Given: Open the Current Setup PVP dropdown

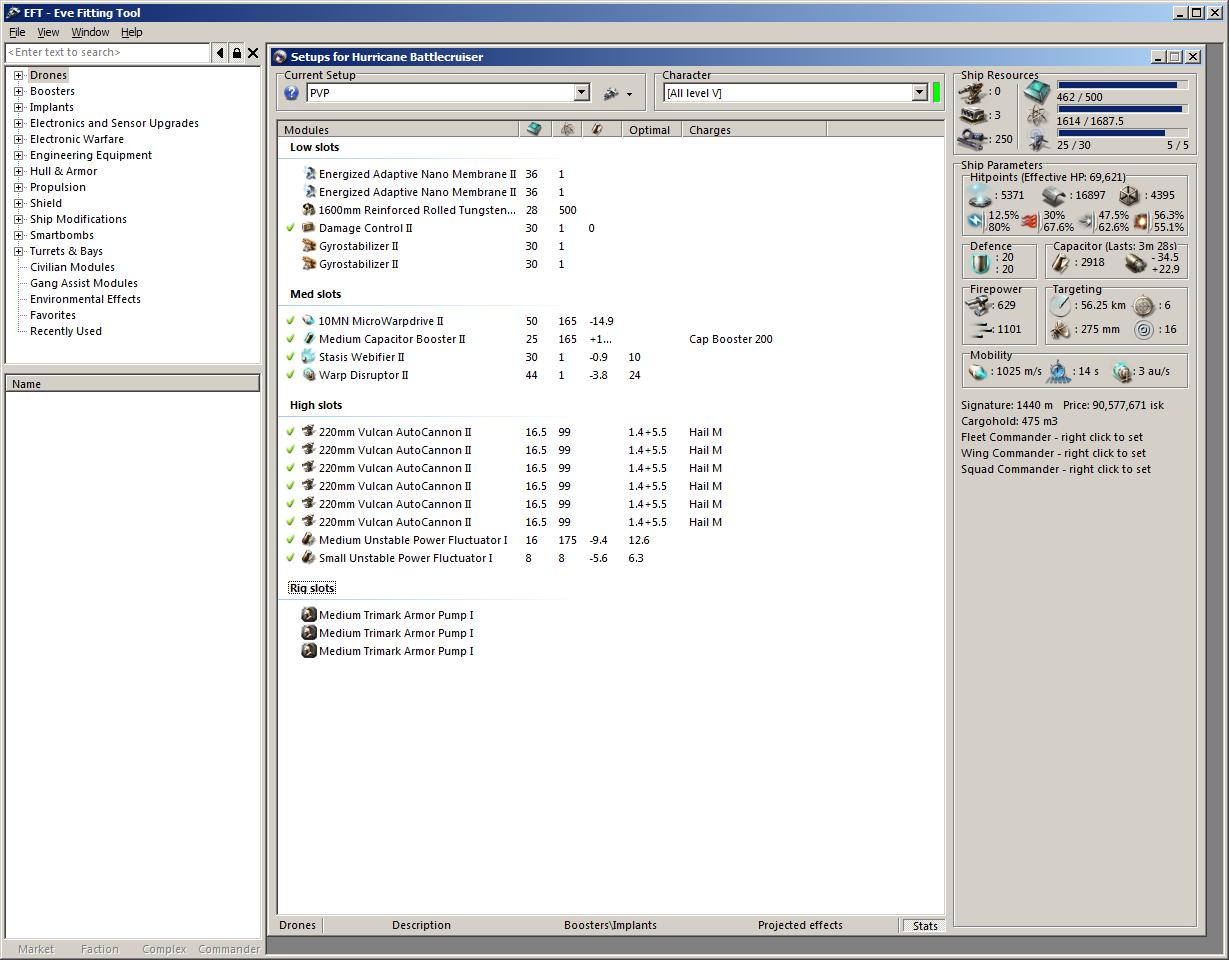Looking at the screenshot, I should pos(581,93).
